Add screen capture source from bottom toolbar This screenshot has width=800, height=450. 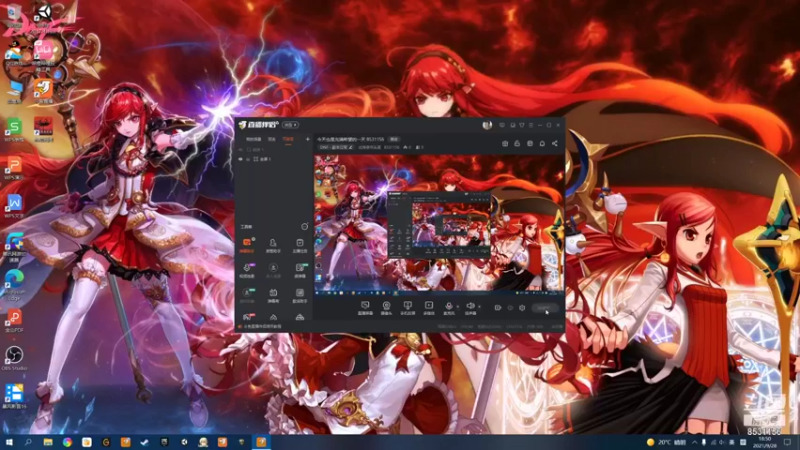coord(365,308)
